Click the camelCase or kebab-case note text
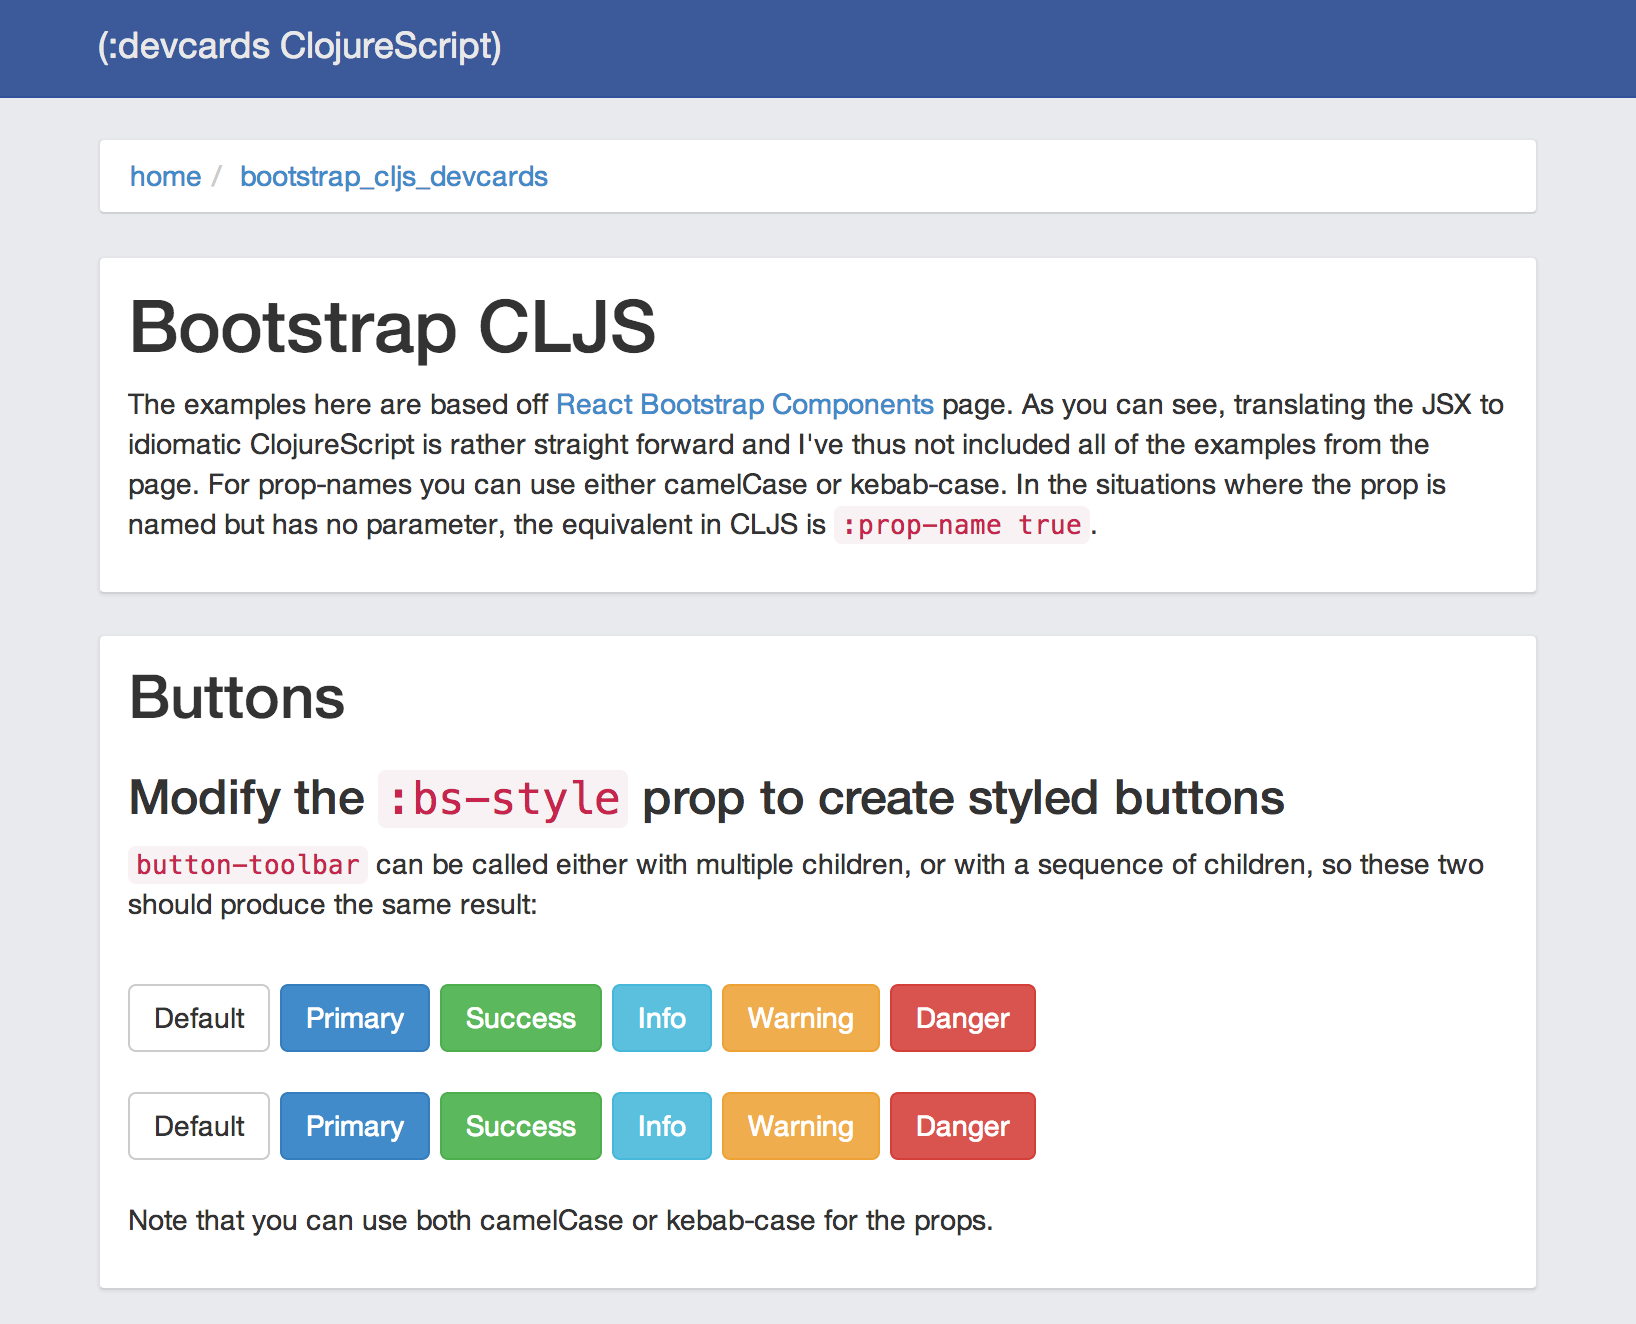The width and height of the screenshot is (1636, 1324). coord(561,1220)
